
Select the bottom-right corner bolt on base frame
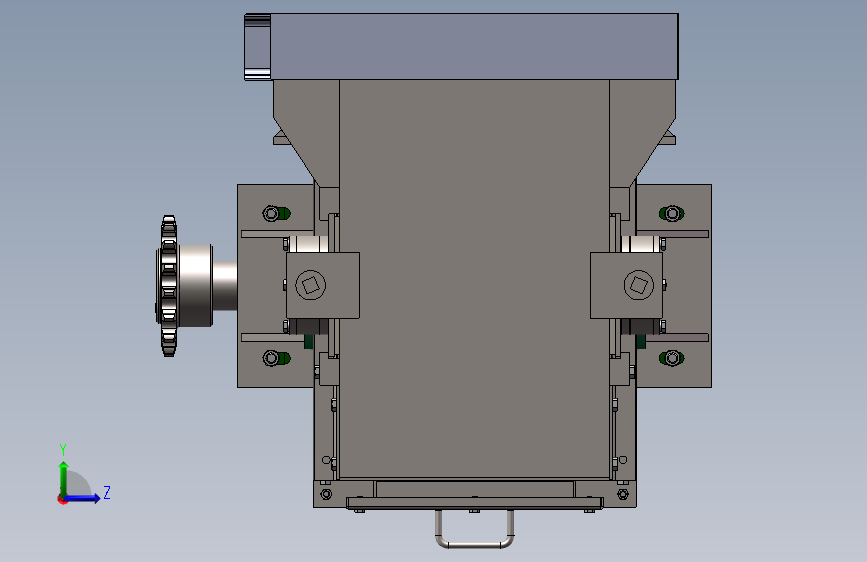tap(623, 494)
